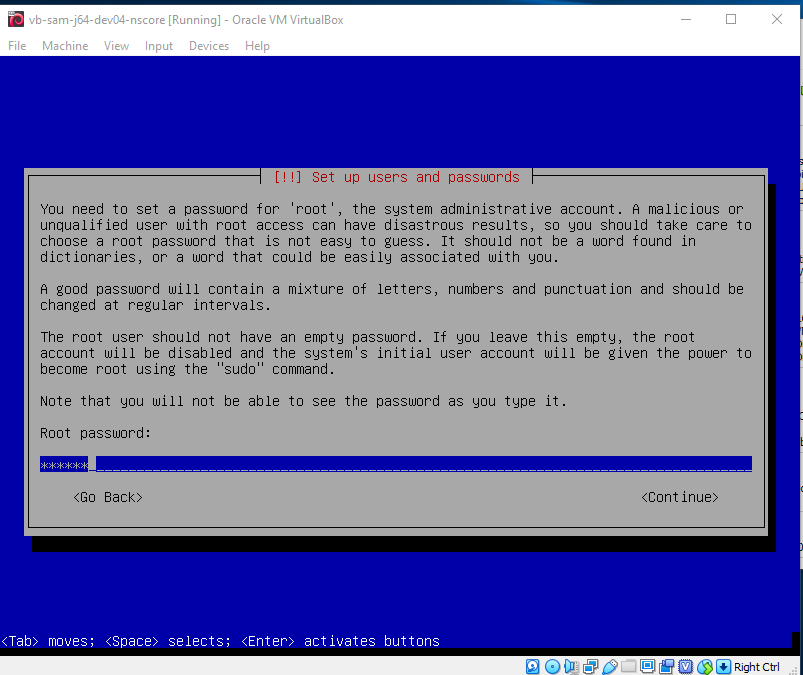Open the Input menu
803x675 pixels.
pos(159,46)
